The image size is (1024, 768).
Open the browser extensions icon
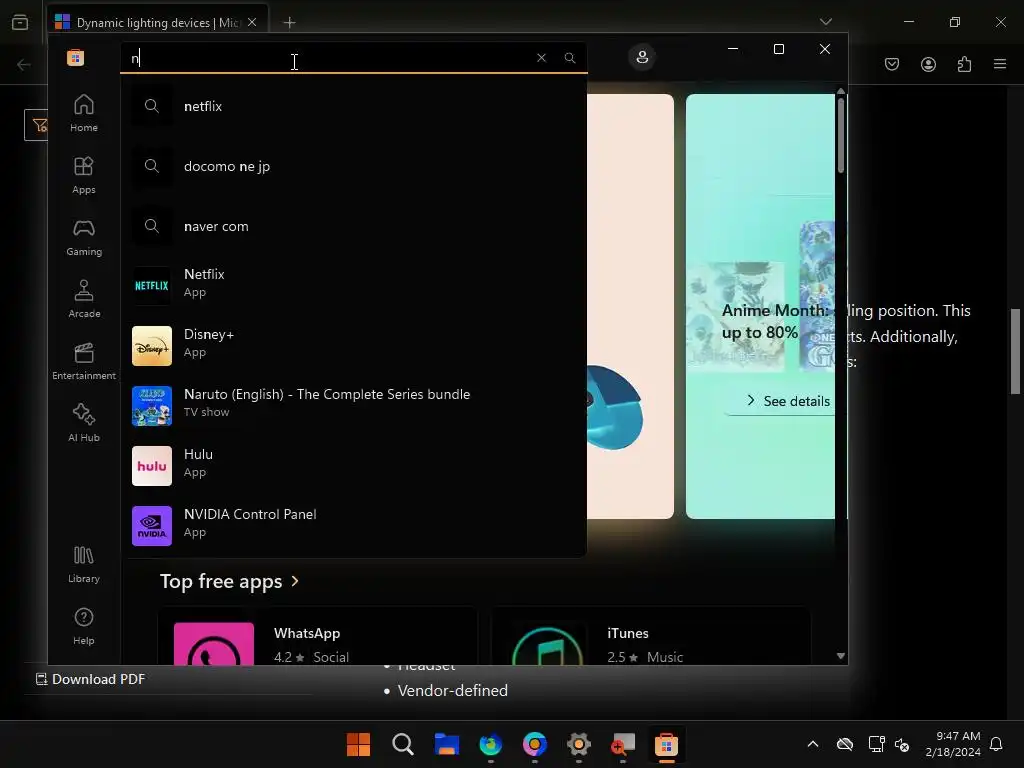coord(964,64)
